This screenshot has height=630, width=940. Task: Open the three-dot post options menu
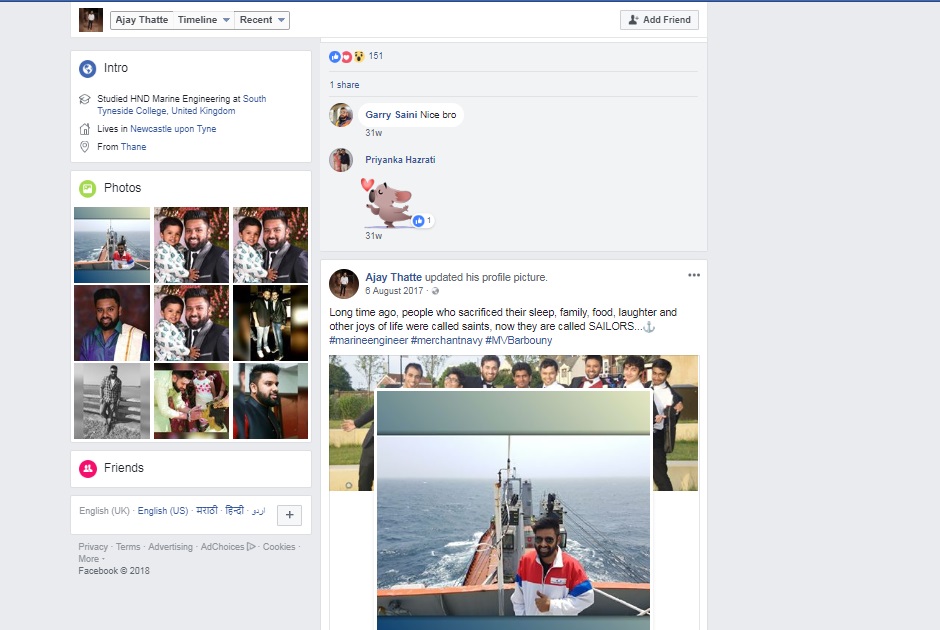693,275
